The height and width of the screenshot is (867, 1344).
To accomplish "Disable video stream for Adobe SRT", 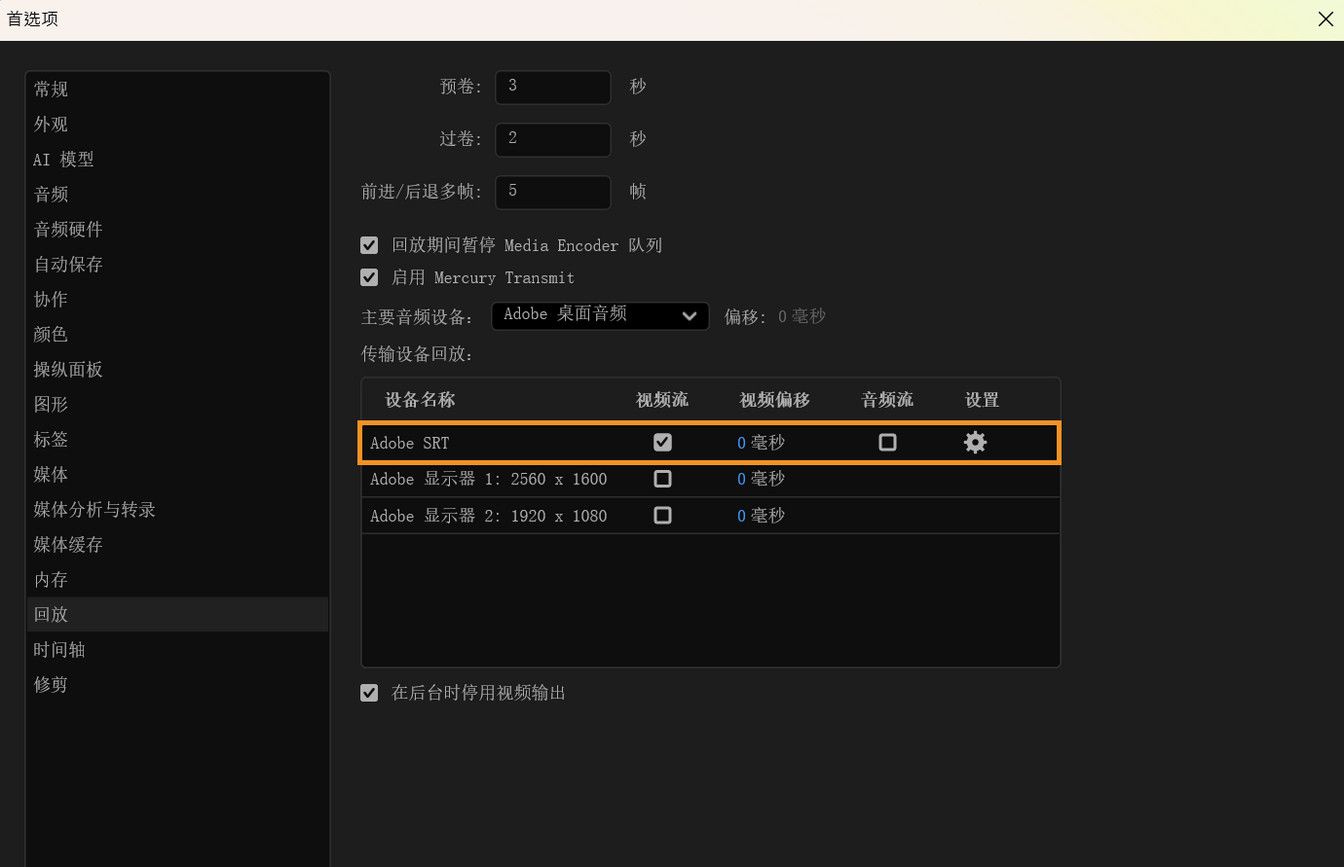I will point(662,441).
